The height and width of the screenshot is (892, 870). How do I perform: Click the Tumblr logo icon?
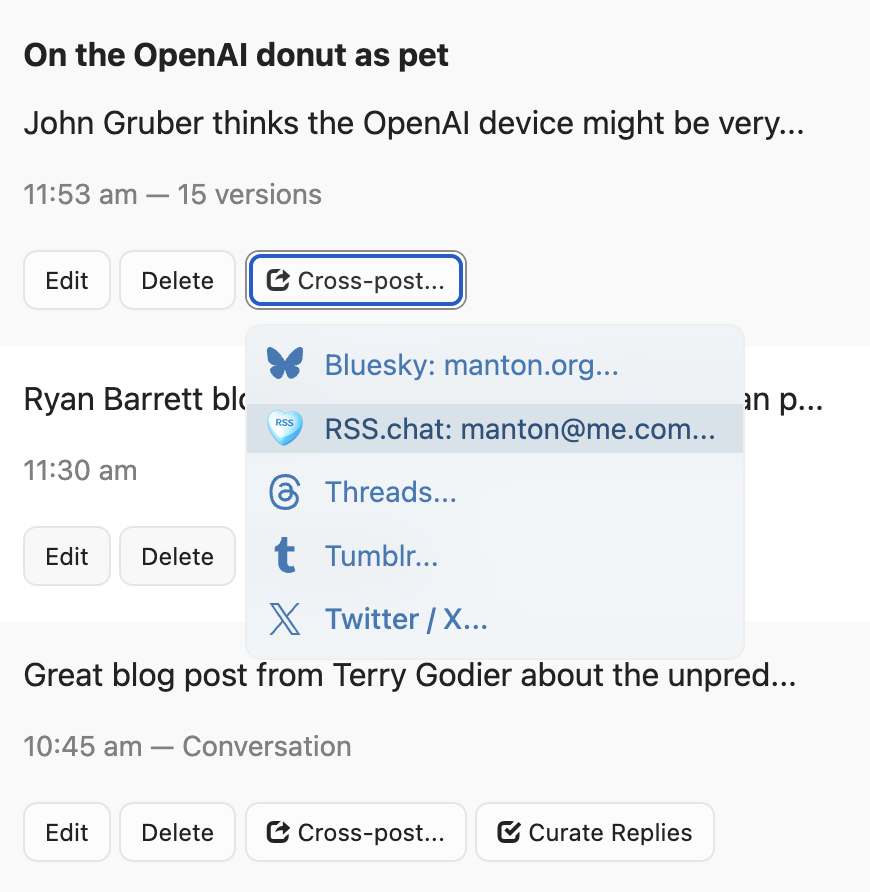coord(284,556)
